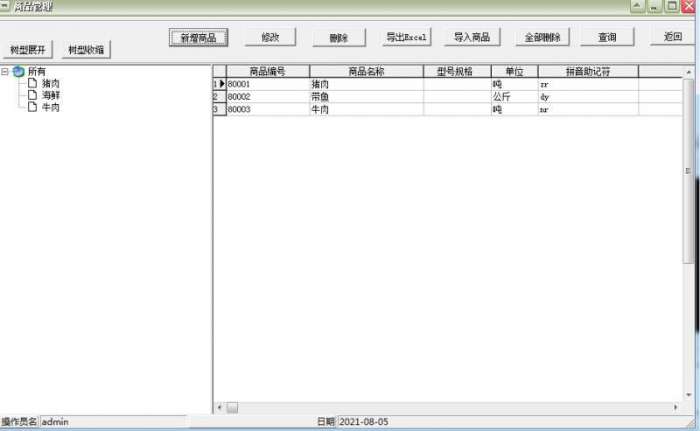Click the 吨 unit cell in row 80003
The height and width of the screenshot is (431, 700).
tap(515, 109)
